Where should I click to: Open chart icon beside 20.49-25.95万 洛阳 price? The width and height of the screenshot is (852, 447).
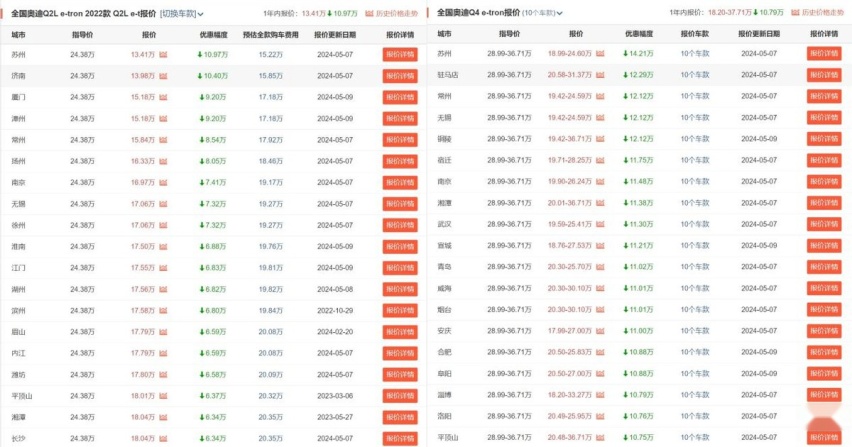coord(600,416)
